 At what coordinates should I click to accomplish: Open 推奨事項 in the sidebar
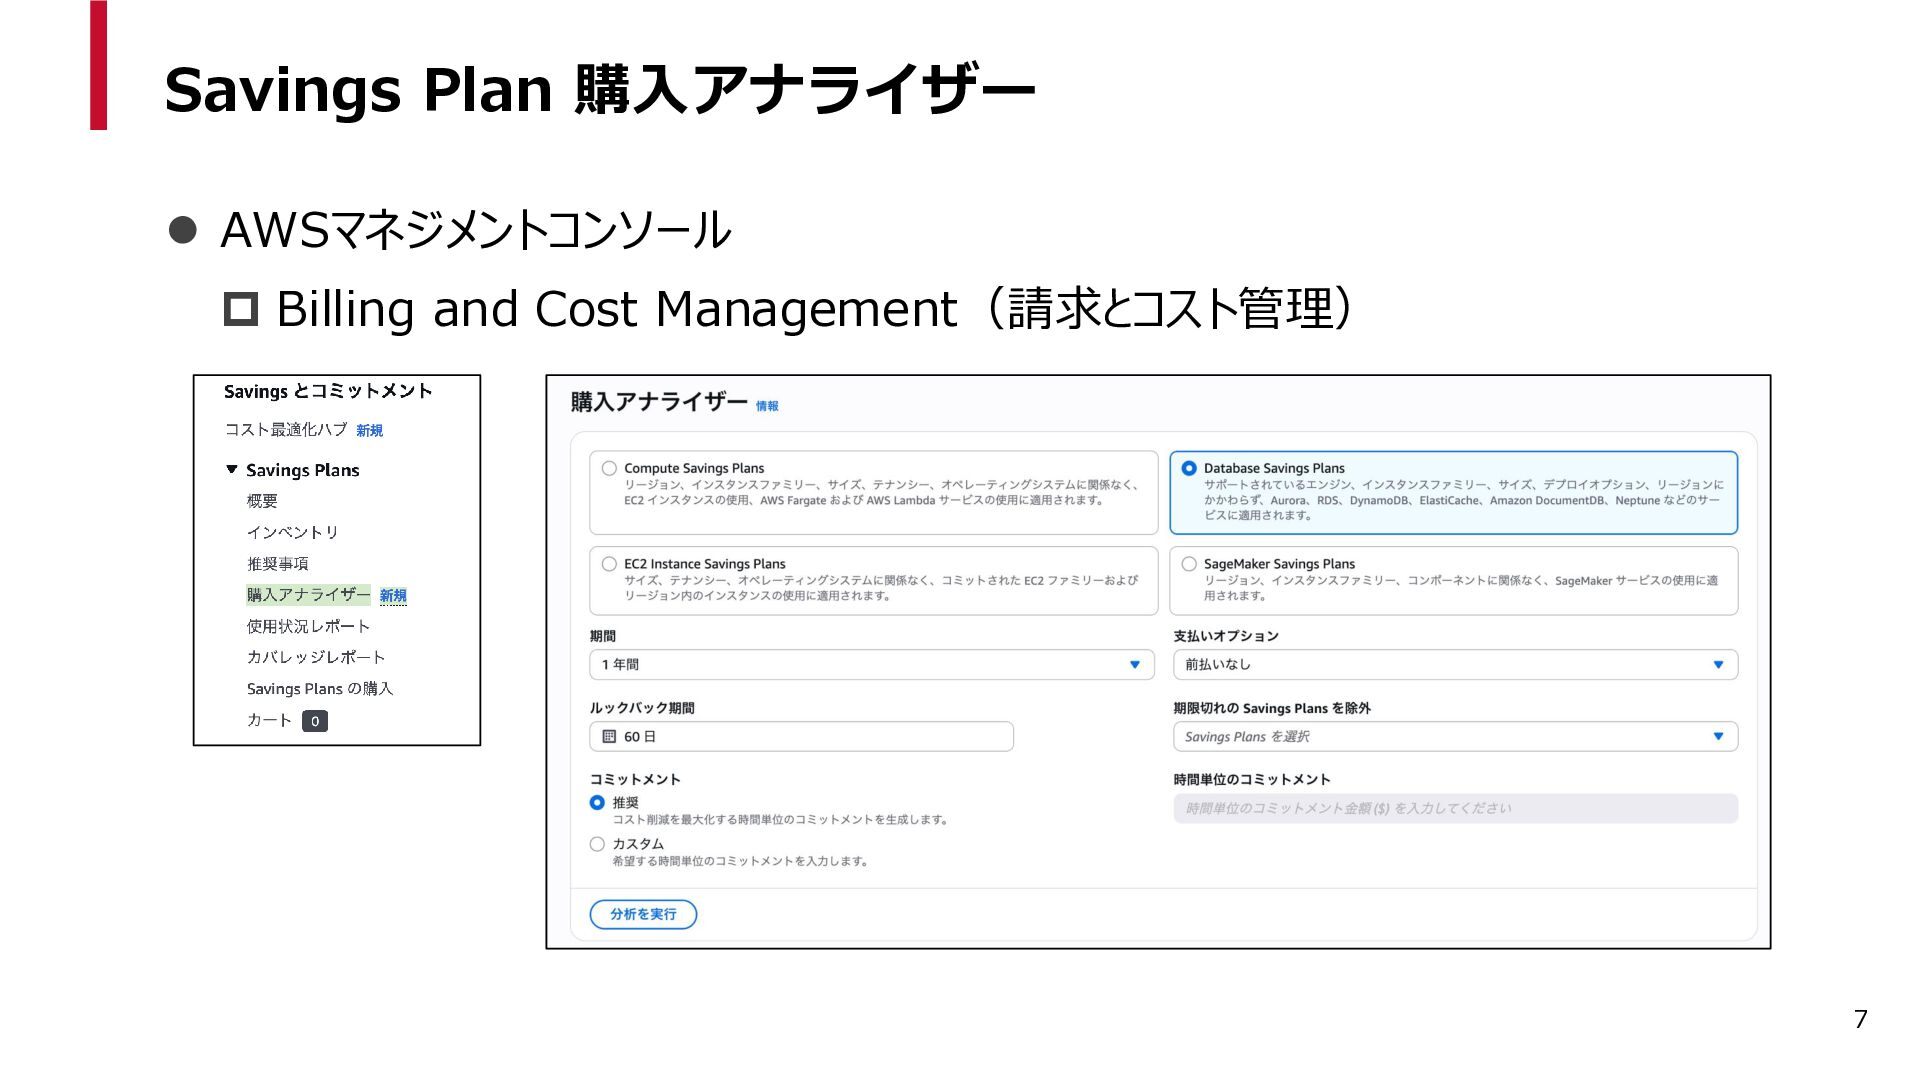(x=278, y=564)
